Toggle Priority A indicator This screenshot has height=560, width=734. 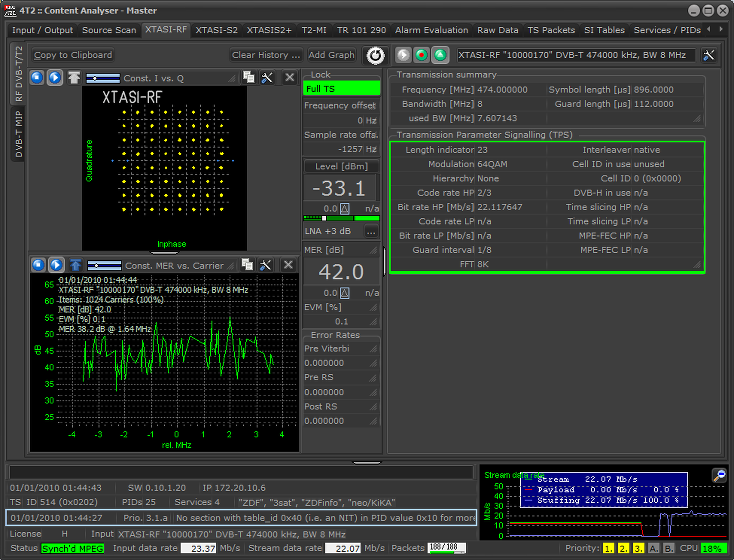654,548
